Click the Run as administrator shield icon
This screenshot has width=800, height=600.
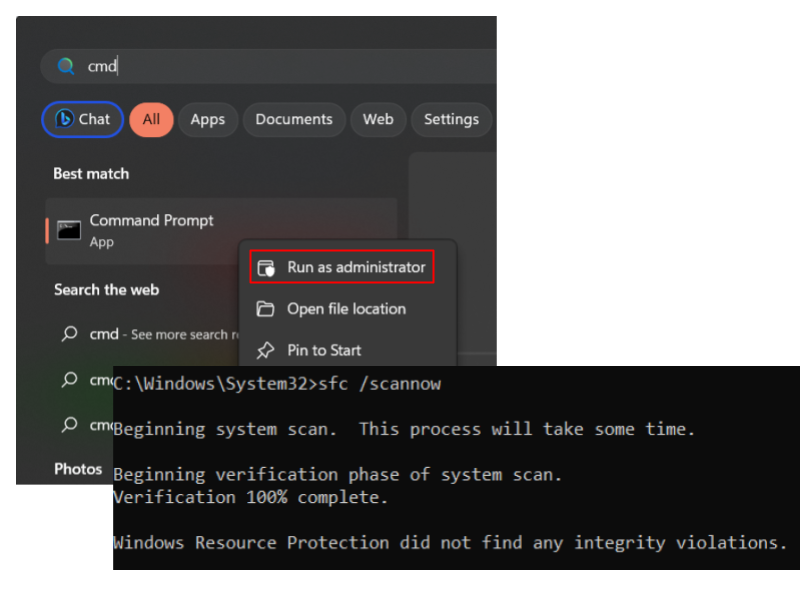click(x=266, y=267)
